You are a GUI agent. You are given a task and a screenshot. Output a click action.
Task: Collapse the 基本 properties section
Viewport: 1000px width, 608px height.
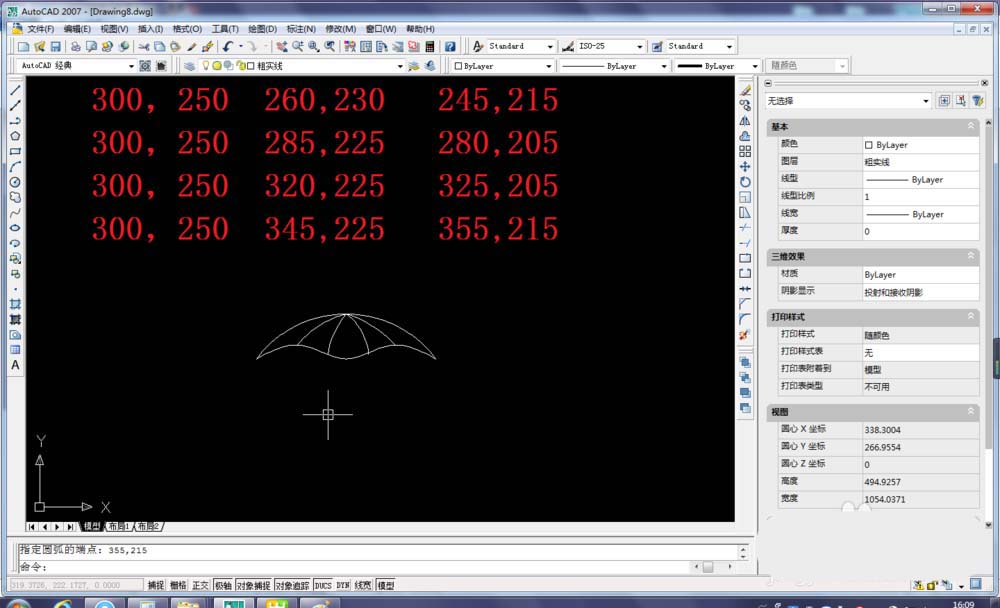click(x=971, y=126)
